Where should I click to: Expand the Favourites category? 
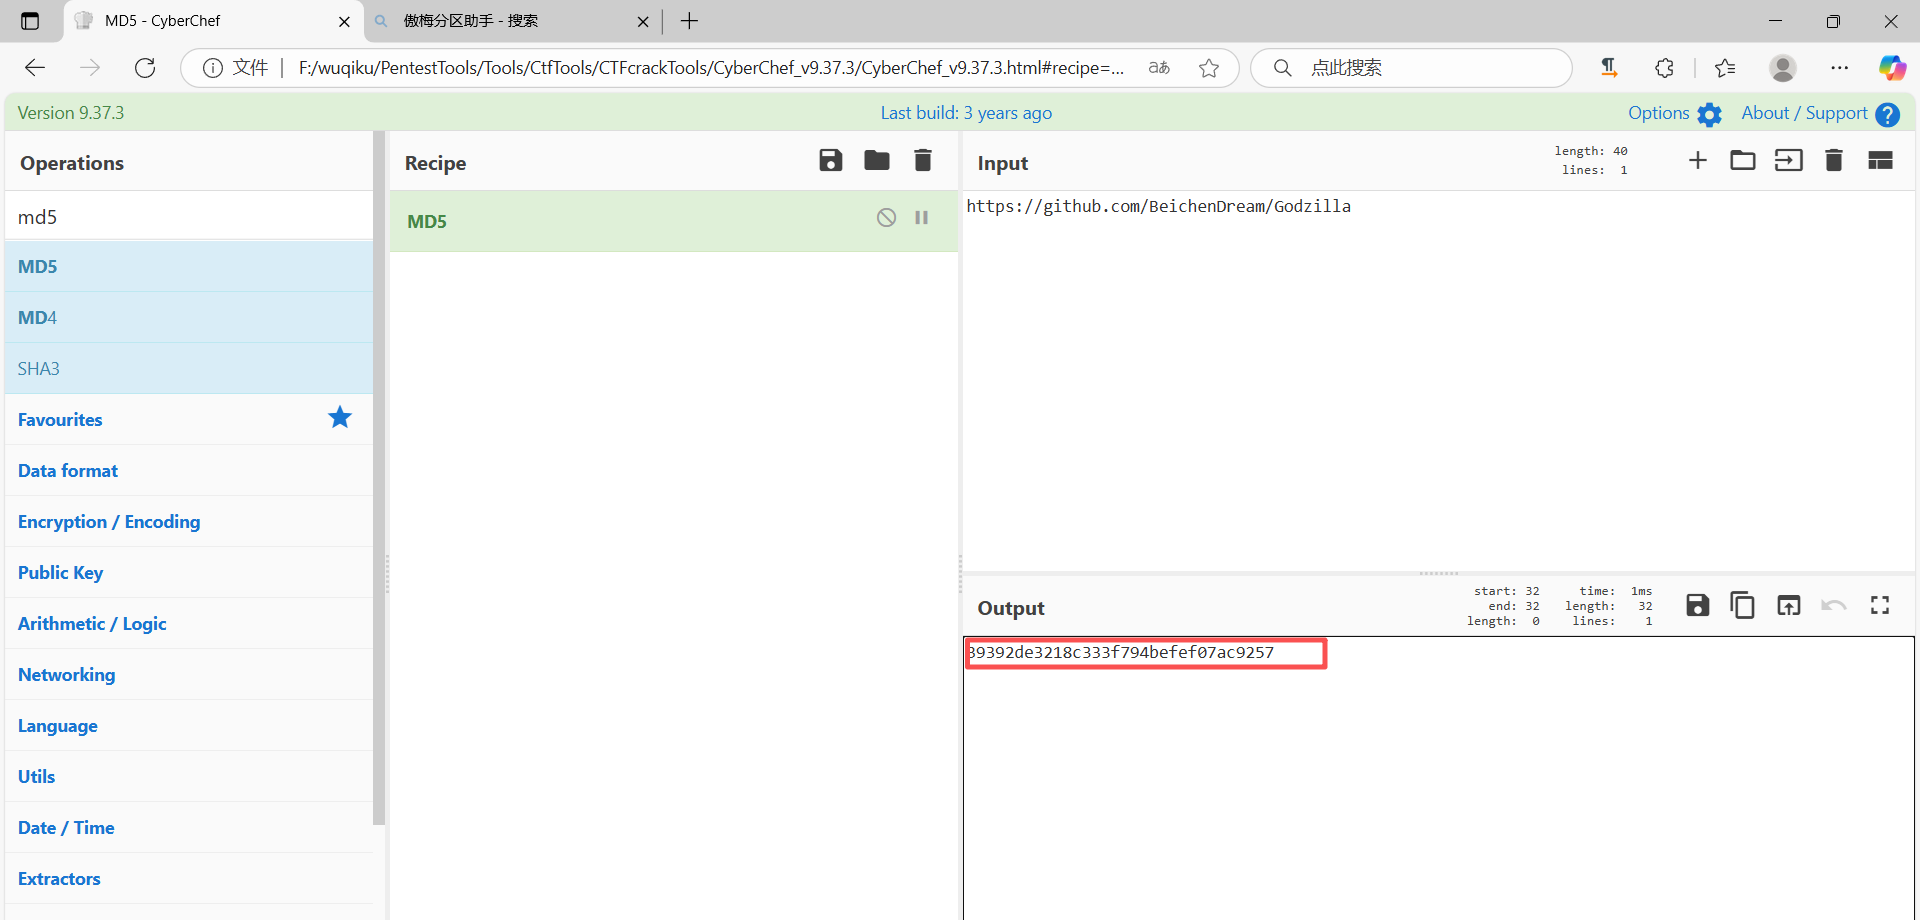[x=189, y=420]
